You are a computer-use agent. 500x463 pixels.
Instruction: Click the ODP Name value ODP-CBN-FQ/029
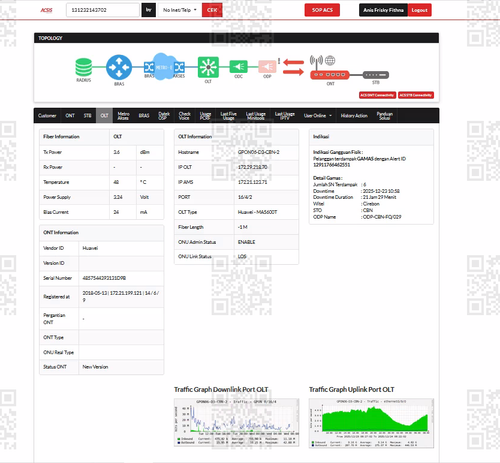pos(382,217)
